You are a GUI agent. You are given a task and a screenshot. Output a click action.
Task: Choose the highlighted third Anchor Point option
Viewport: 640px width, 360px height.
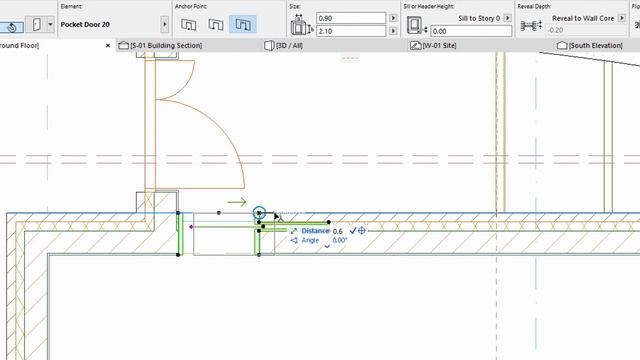[243, 24]
